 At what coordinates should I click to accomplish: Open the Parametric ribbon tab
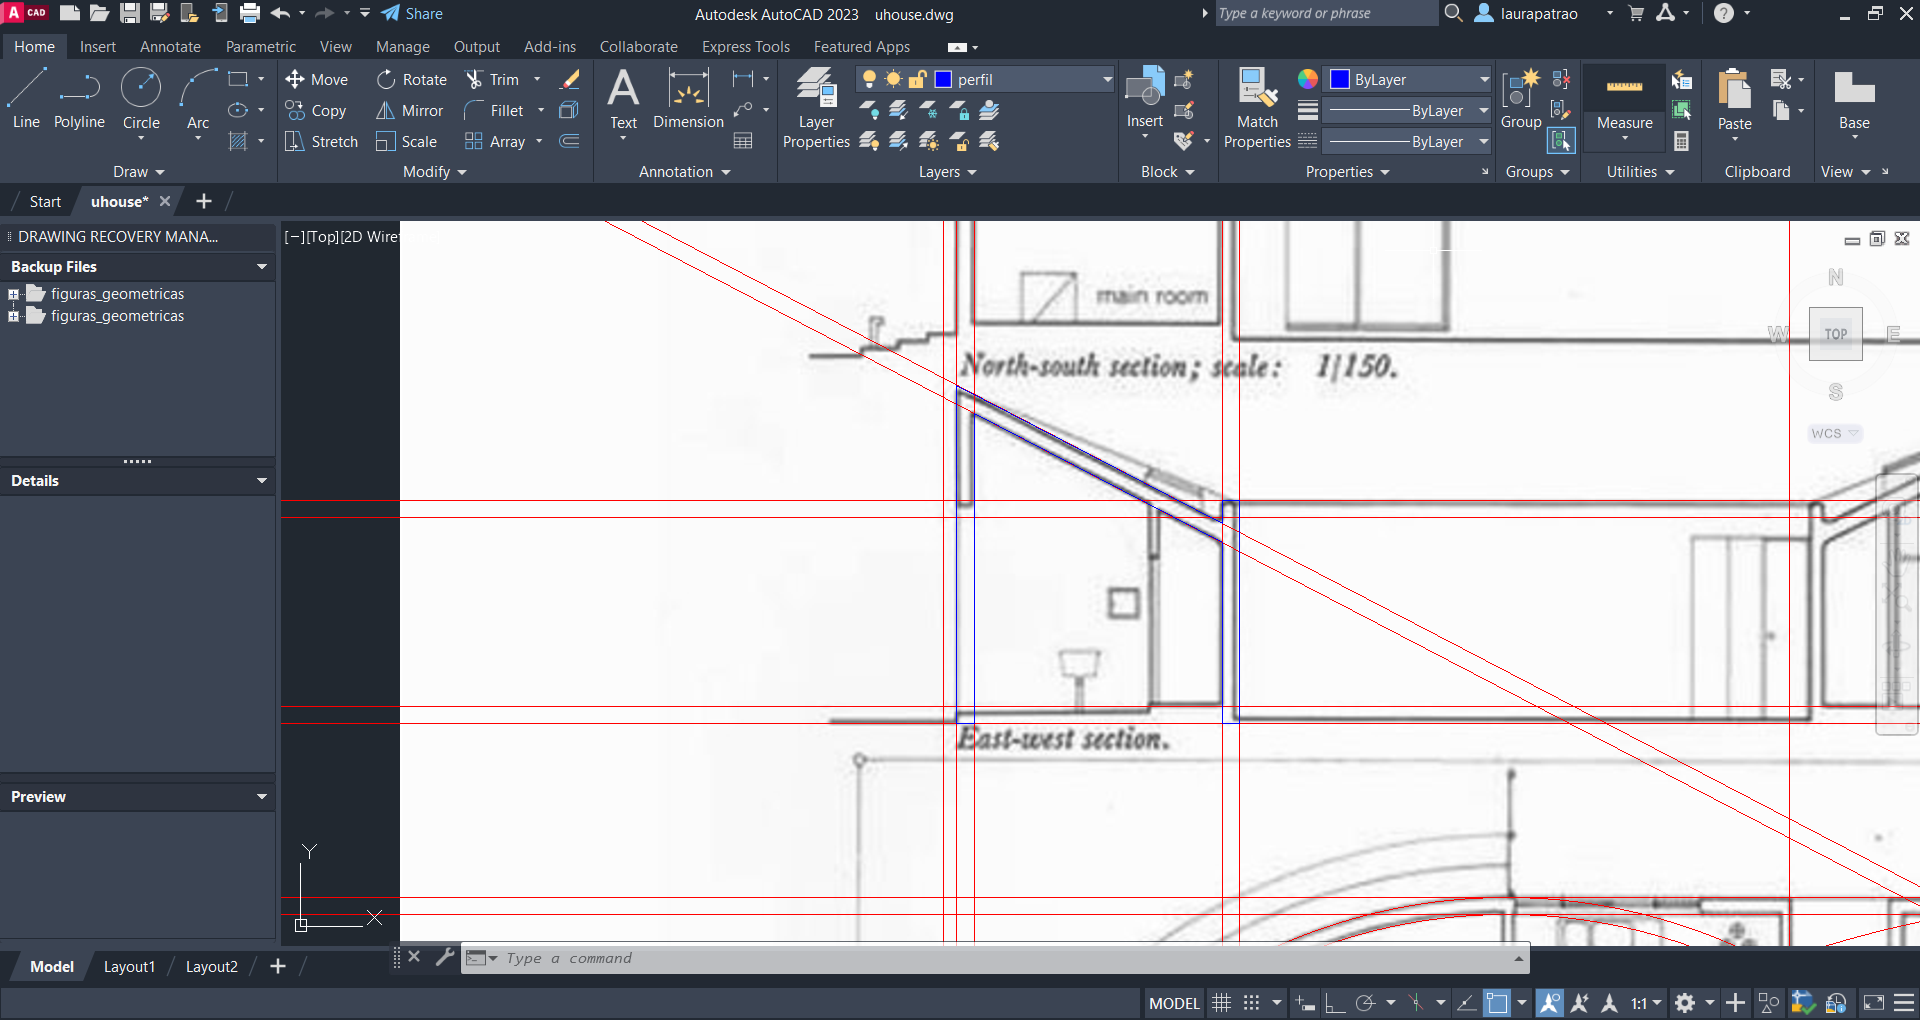260,47
